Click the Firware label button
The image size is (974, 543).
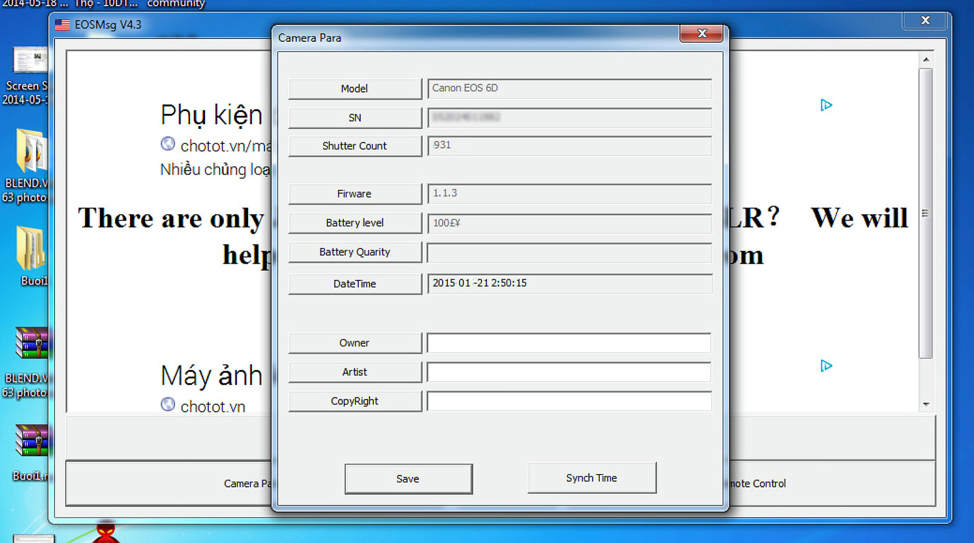[x=355, y=194]
